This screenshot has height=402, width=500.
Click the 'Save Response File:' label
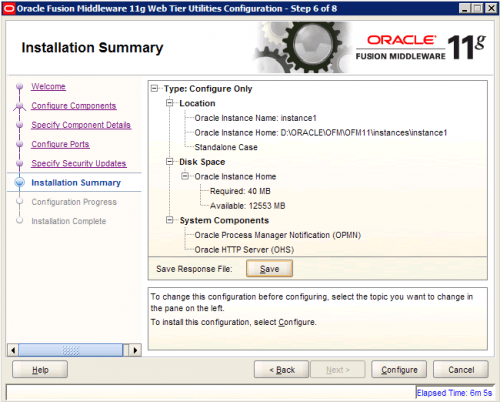click(x=194, y=269)
